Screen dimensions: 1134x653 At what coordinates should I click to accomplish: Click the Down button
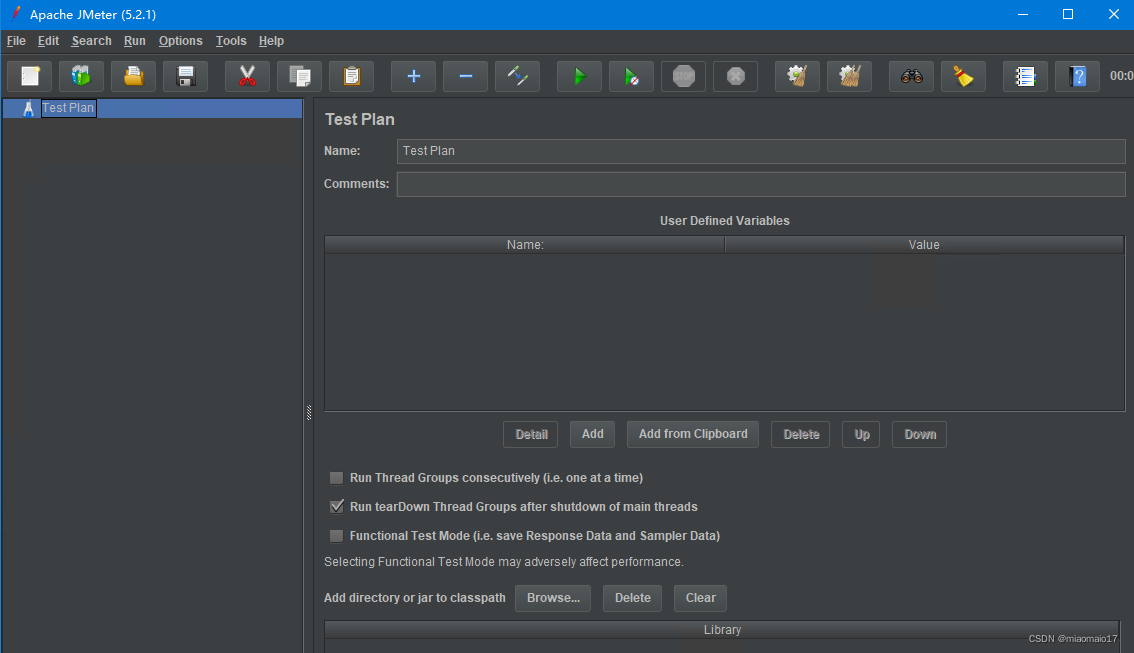point(919,435)
